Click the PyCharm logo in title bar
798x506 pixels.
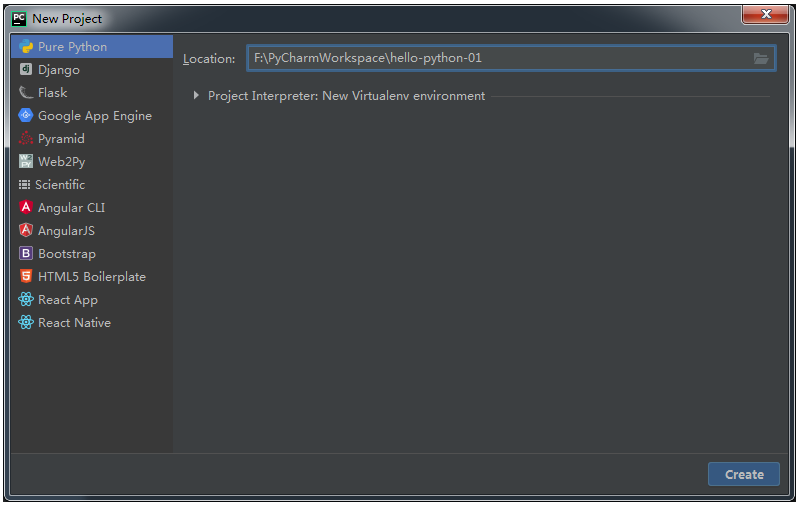coord(19,18)
